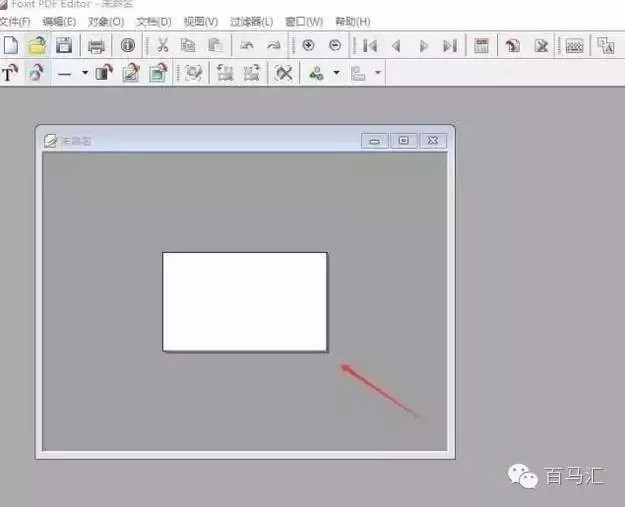The height and width of the screenshot is (507, 625).
Task: Zoom out with the circled minus icon
Action: pyautogui.click(x=335, y=45)
